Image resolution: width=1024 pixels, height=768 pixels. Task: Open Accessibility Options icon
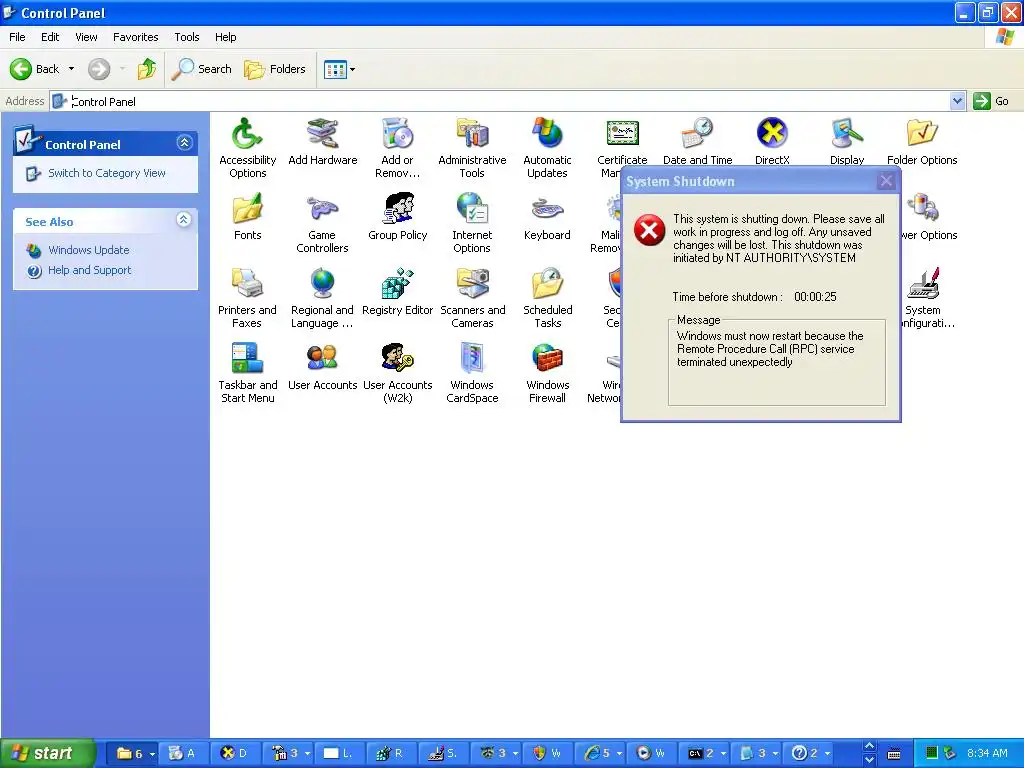[248, 148]
